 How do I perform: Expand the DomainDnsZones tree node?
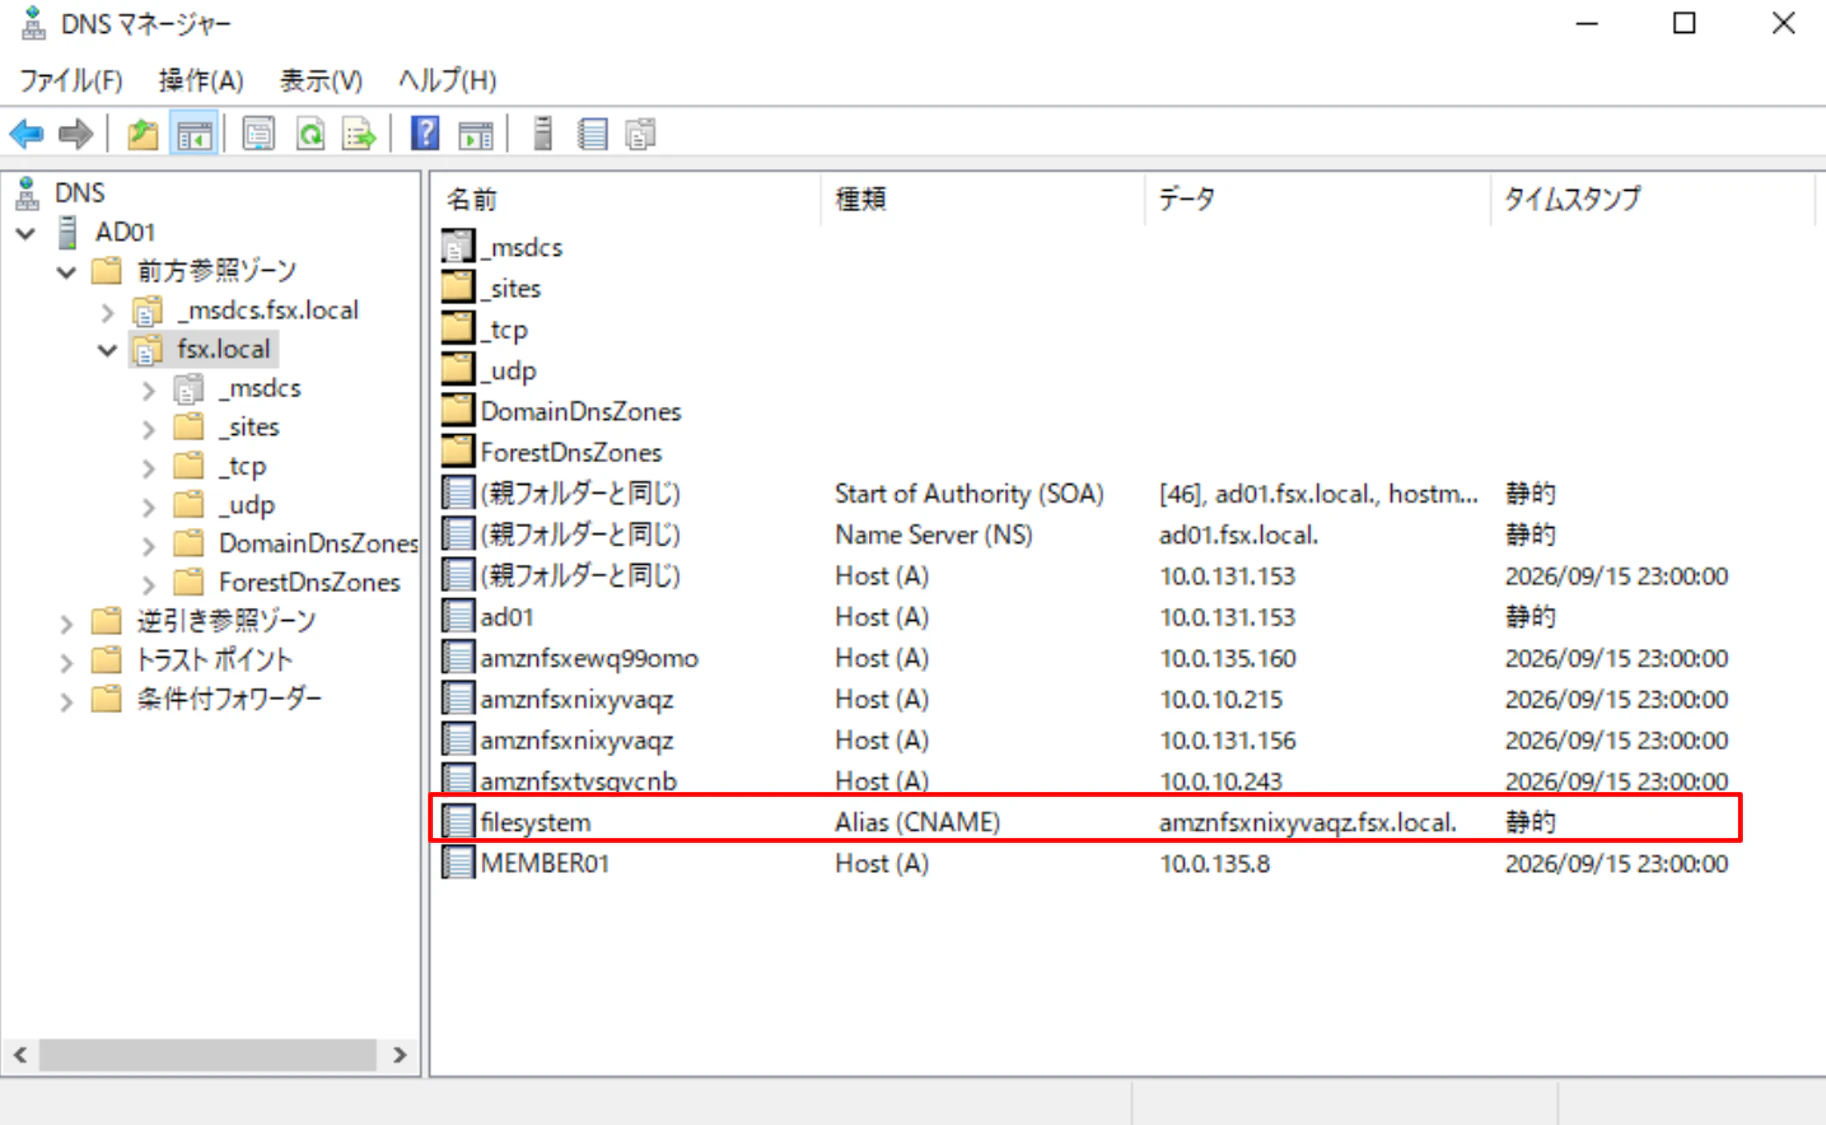[x=149, y=546]
